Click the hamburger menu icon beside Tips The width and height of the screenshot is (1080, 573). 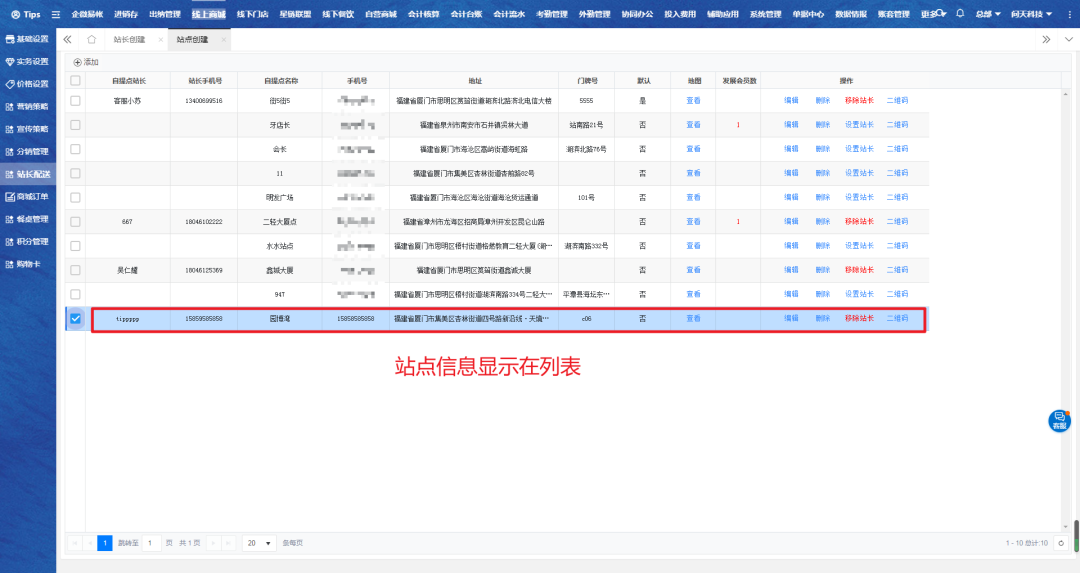(56, 14)
